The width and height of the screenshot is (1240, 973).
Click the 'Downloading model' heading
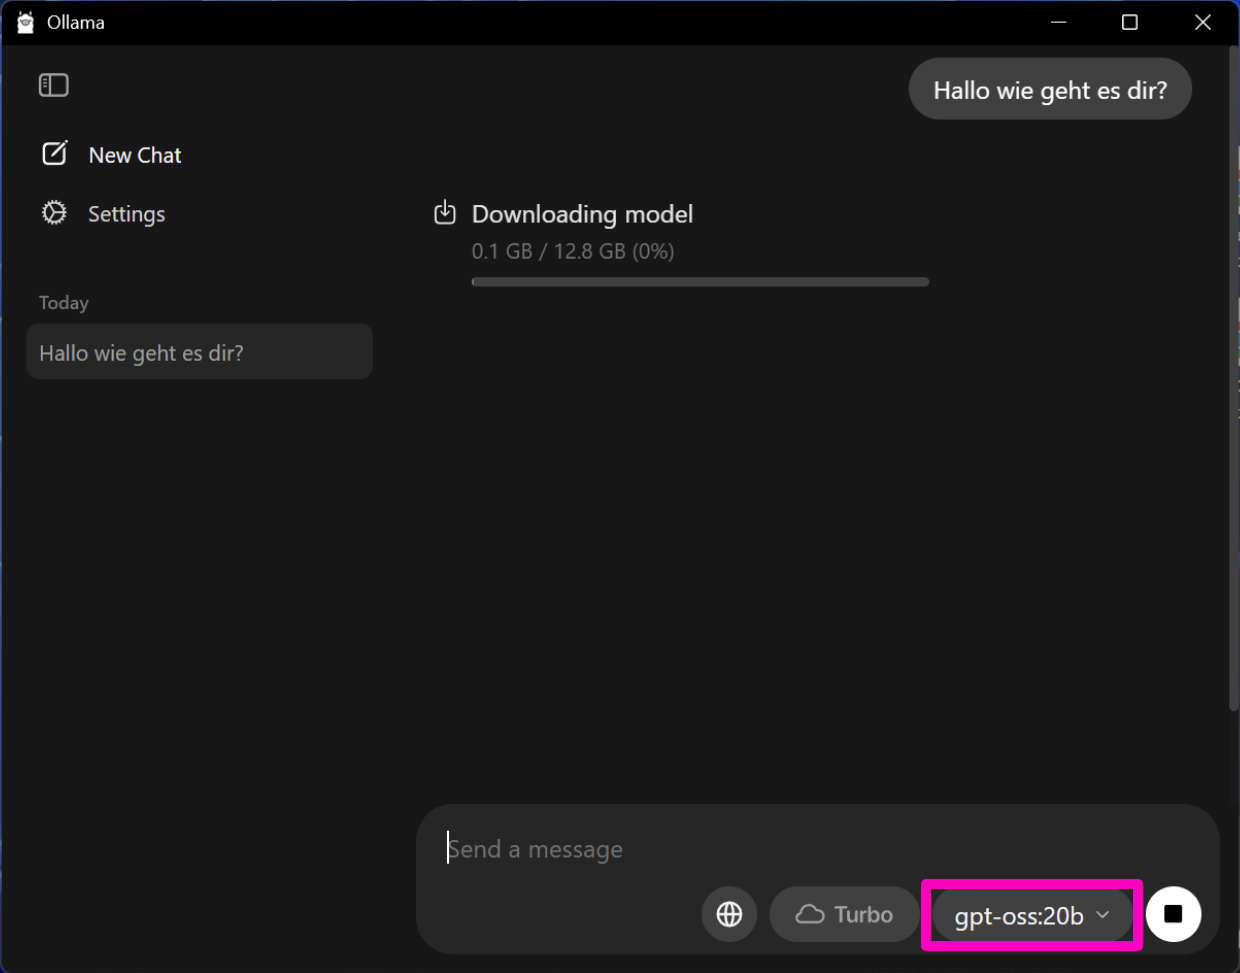582,214
